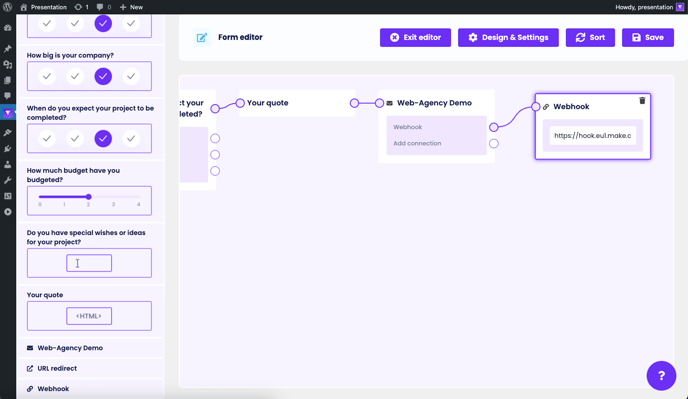Click Add connection in Web-Agency Demo node
The image size is (688, 399).
pos(417,144)
